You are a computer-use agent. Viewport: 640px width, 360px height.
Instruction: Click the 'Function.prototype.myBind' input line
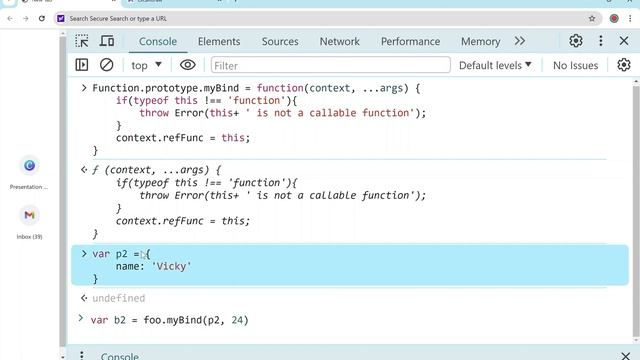coord(256,88)
